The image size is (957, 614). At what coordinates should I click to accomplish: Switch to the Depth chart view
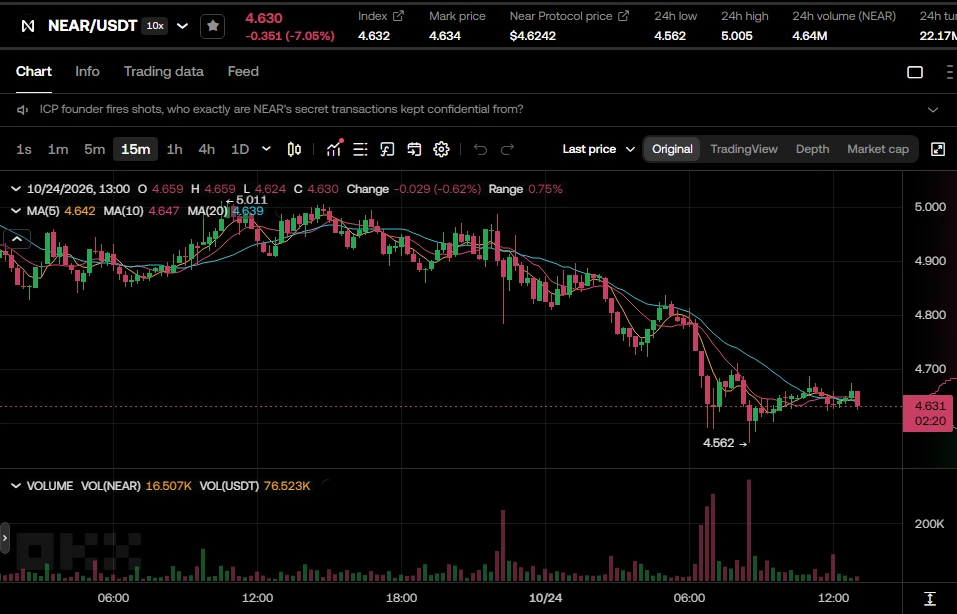812,149
